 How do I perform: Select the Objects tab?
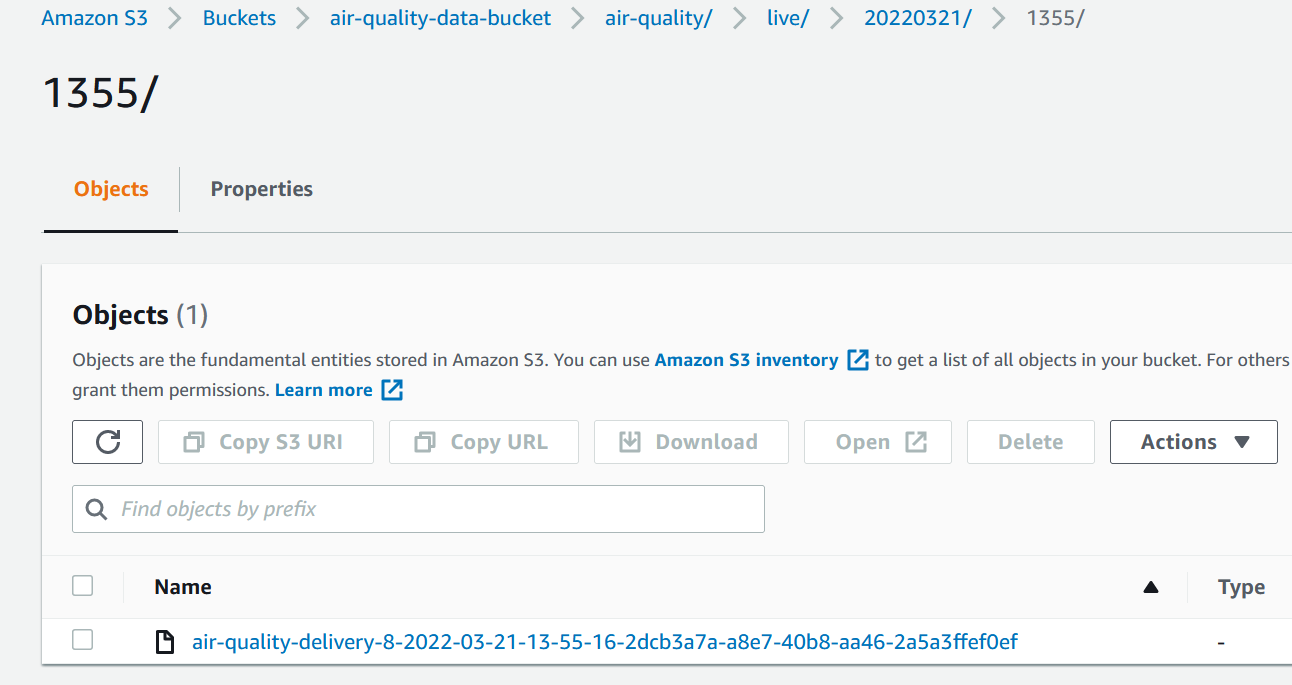111,189
